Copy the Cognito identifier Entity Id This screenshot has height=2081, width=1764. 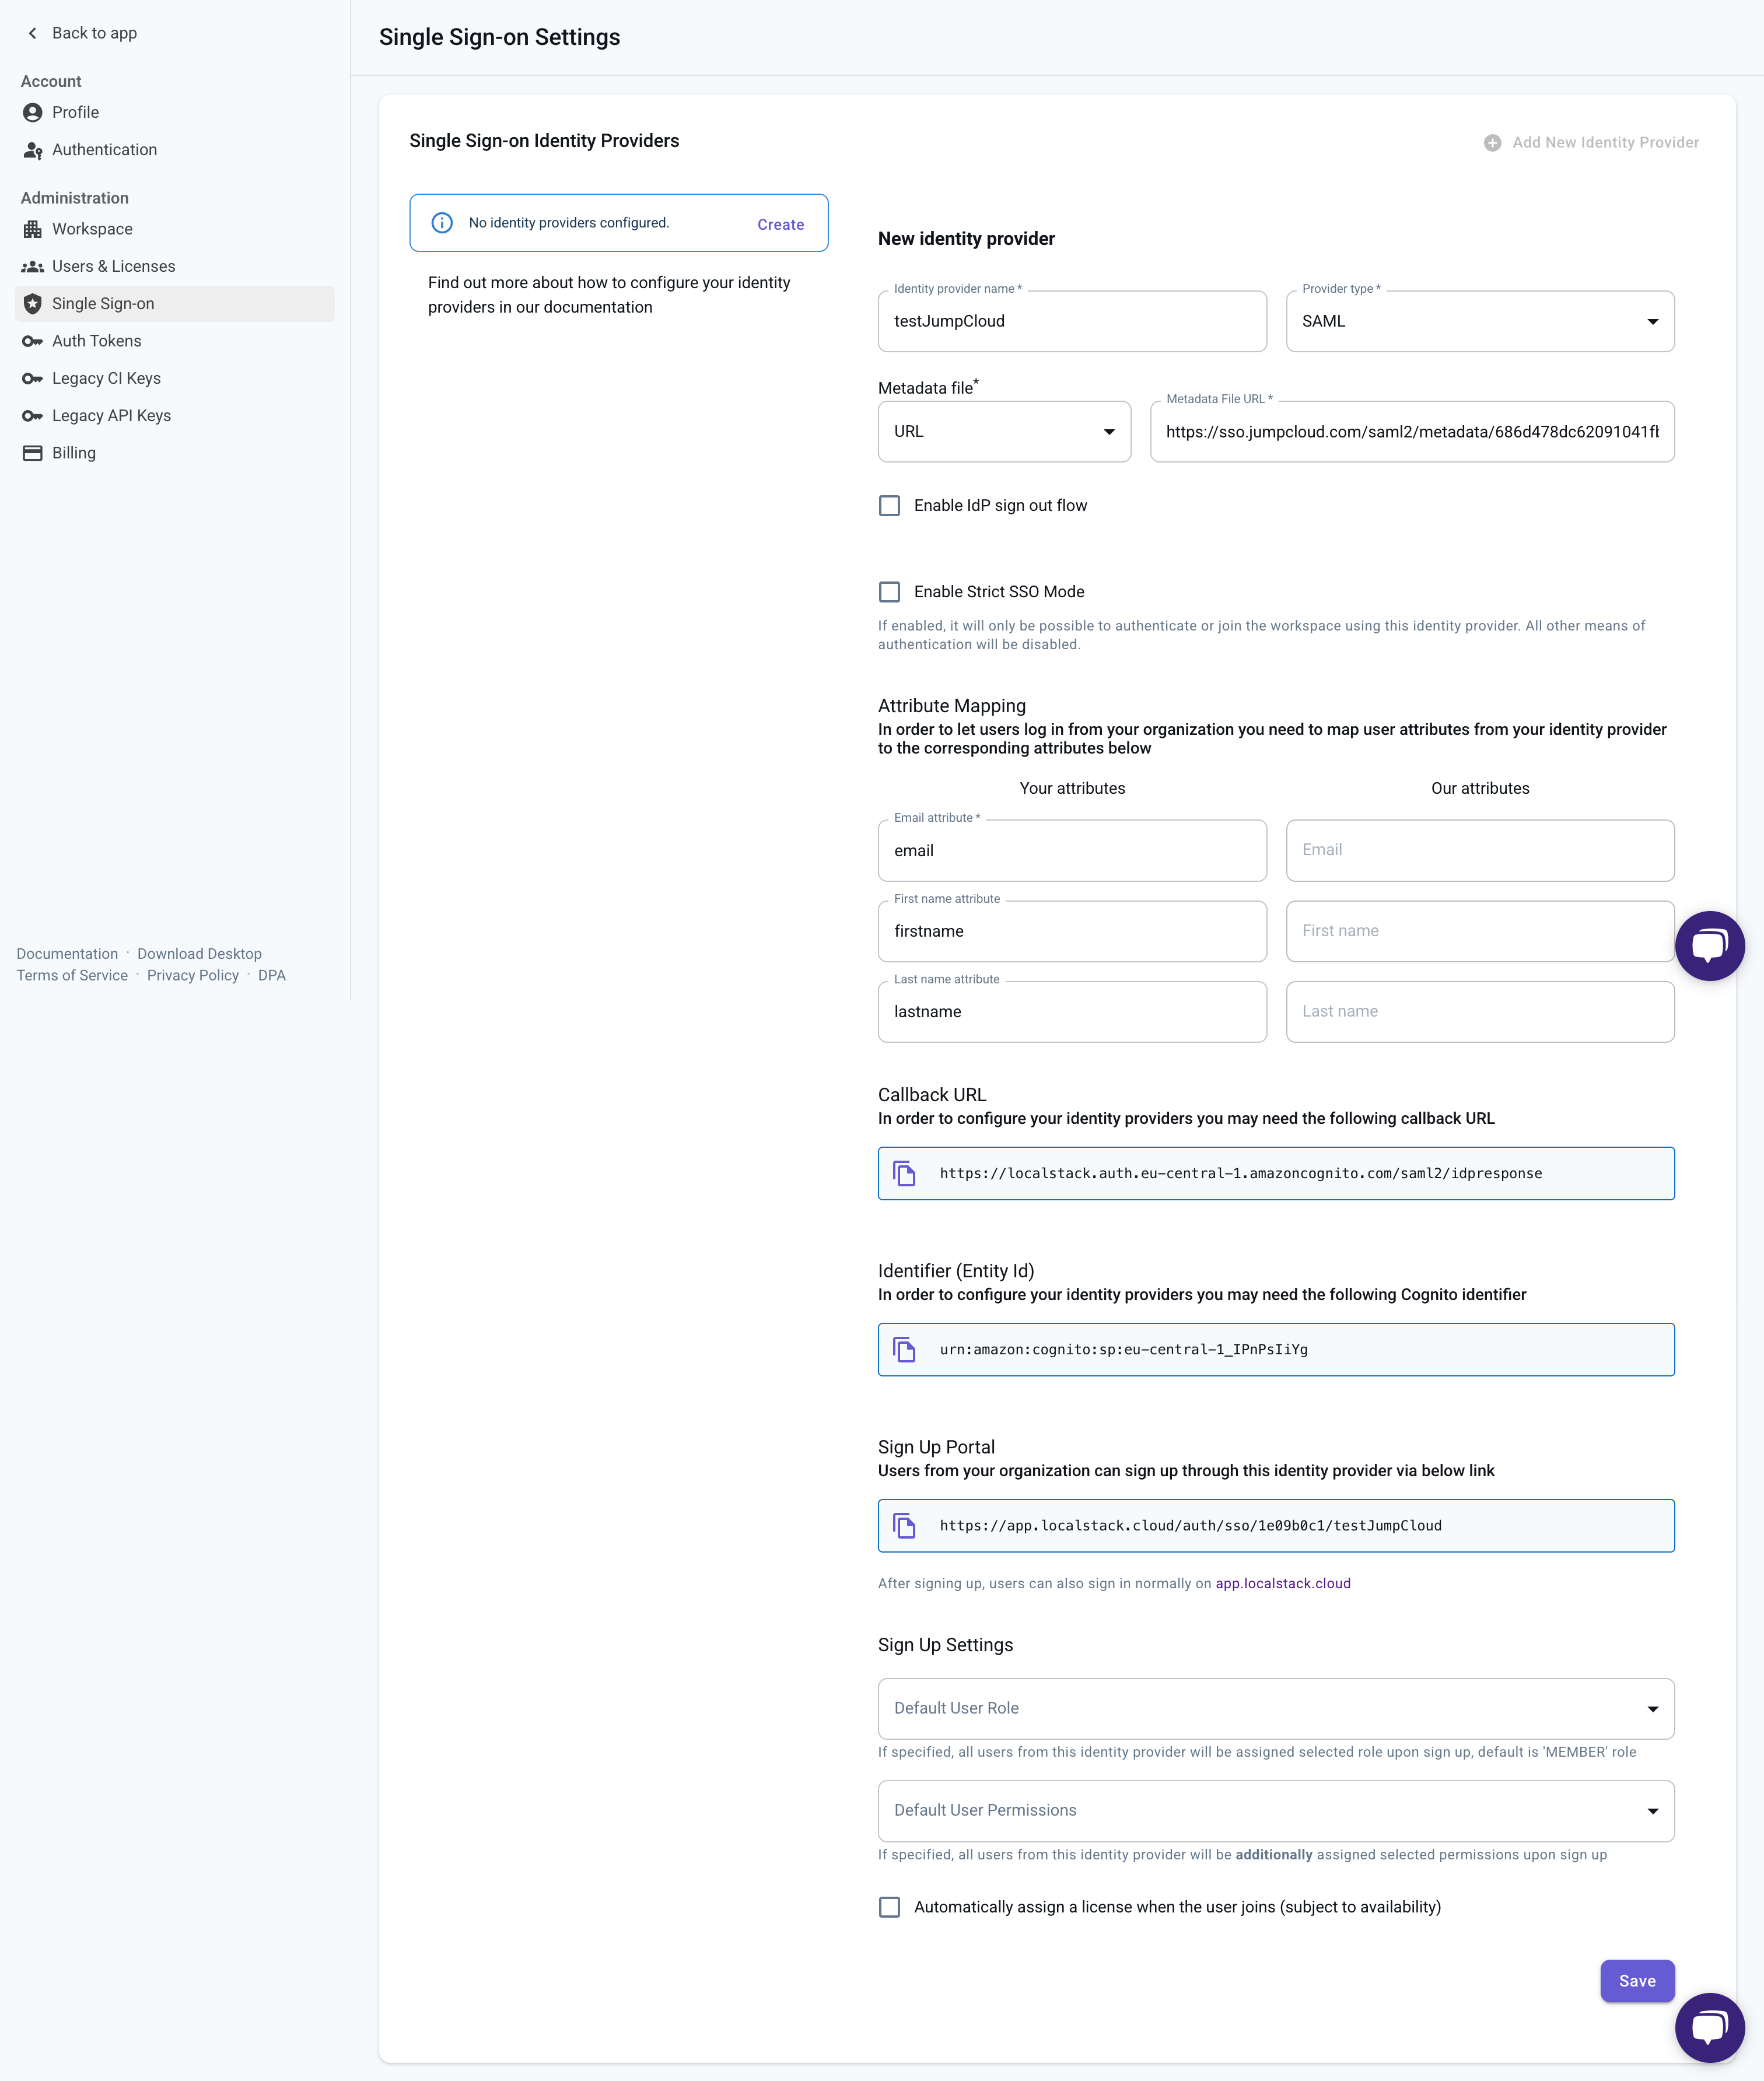[x=904, y=1349]
